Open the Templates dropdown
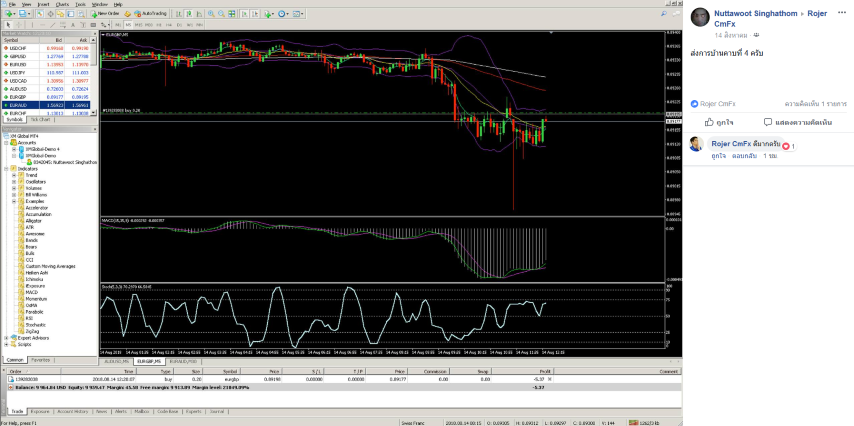The width and height of the screenshot is (854, 426). [298, 14]
